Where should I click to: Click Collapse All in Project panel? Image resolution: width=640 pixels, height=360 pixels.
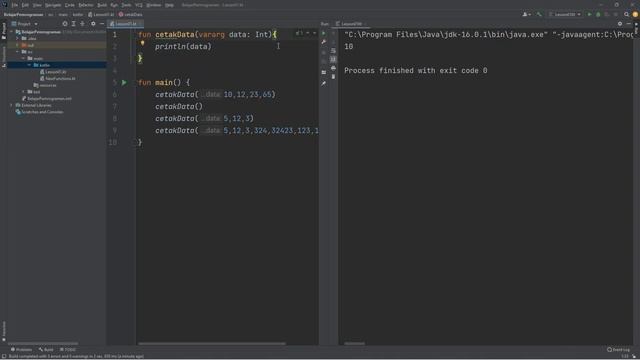(x=82, y=24)
